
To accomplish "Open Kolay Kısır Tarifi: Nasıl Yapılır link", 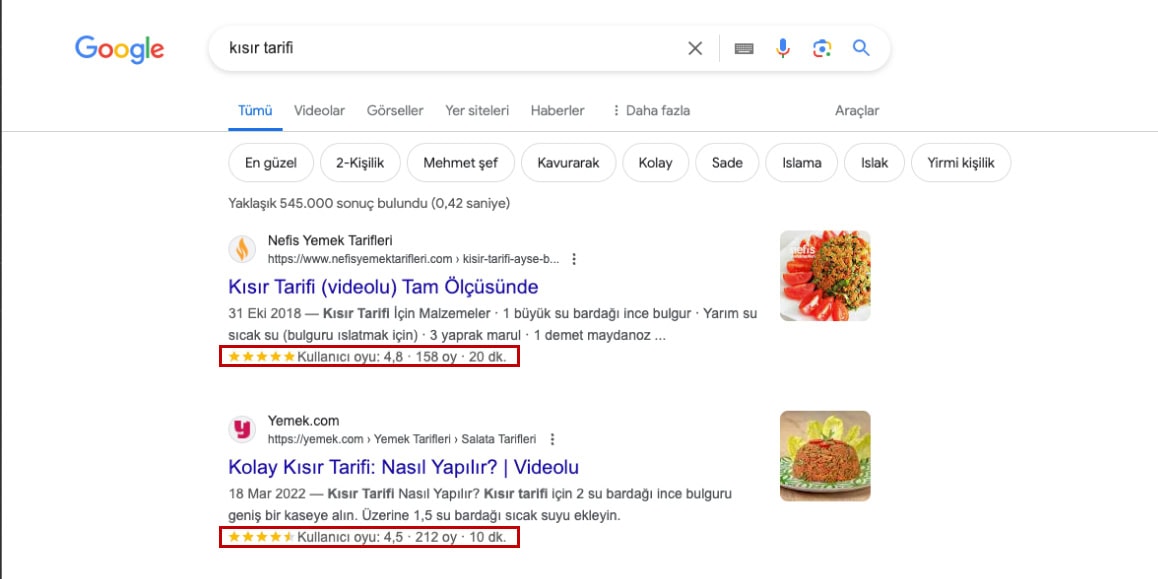I will tap(403, 467).
